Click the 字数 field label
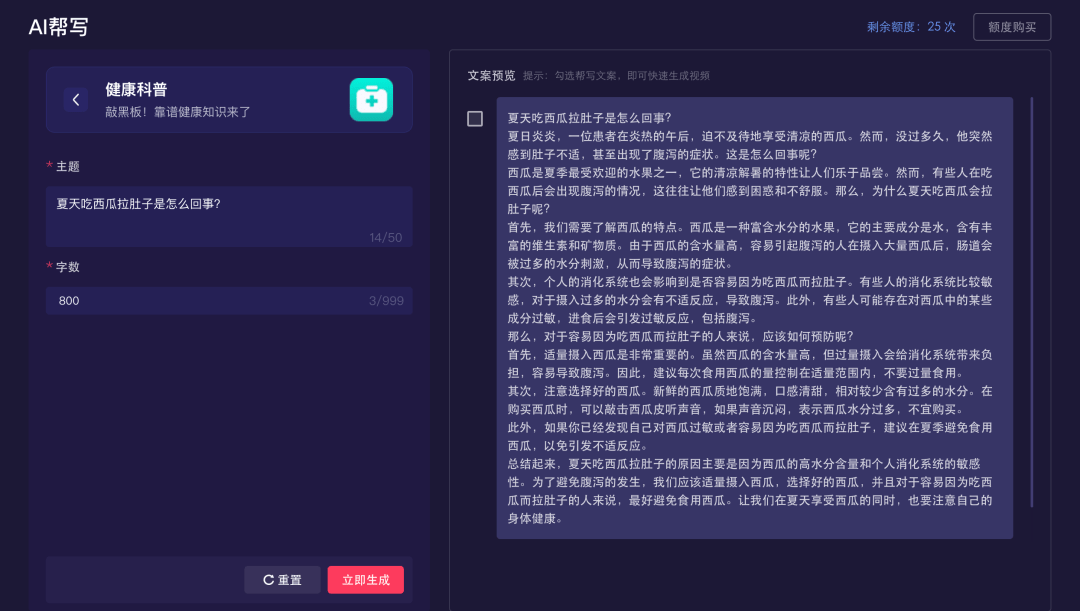Viewport: 1080px width, 611px height. 68,267
